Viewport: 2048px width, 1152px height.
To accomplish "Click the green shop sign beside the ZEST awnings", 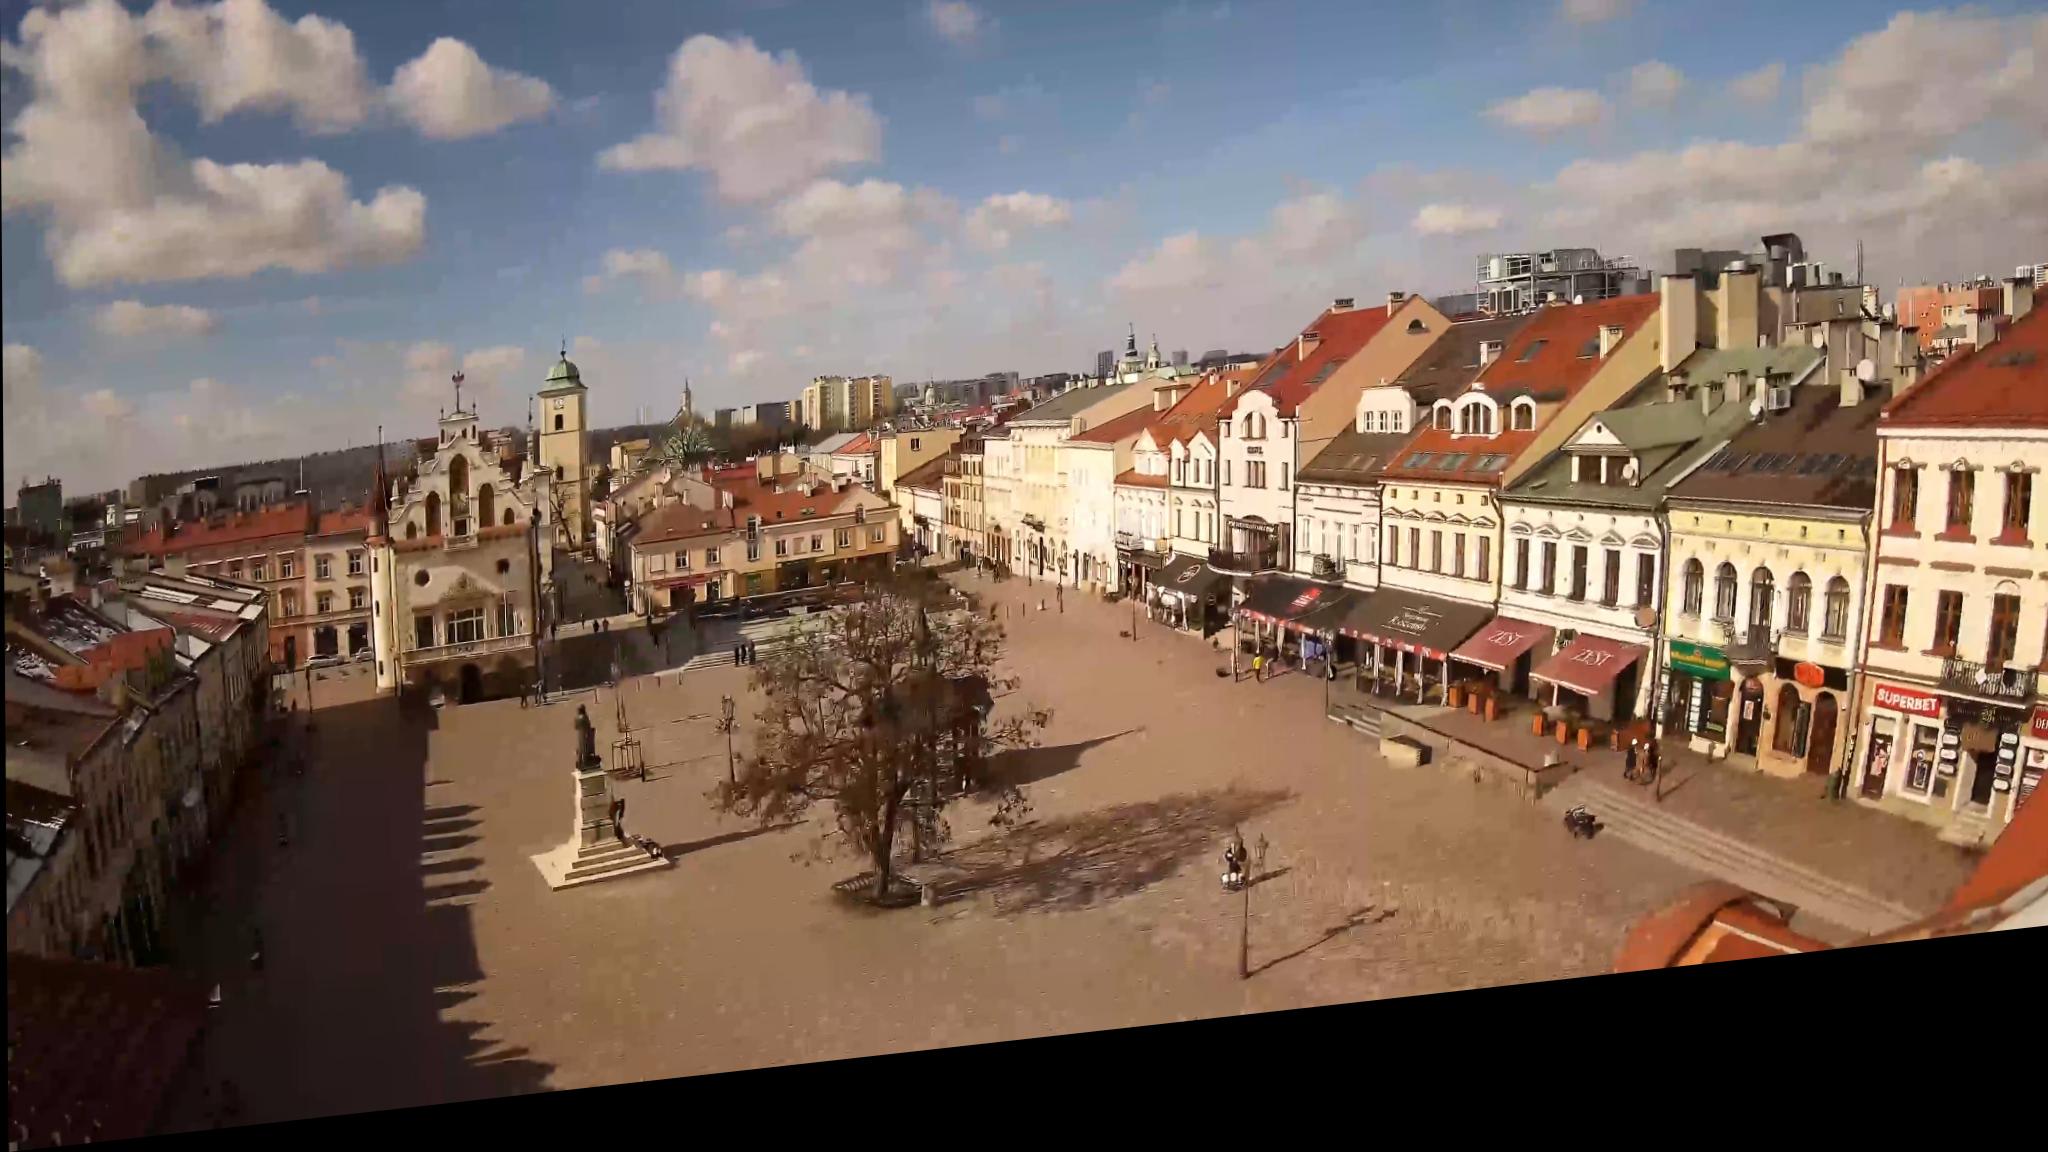I will coord(1699,659).
